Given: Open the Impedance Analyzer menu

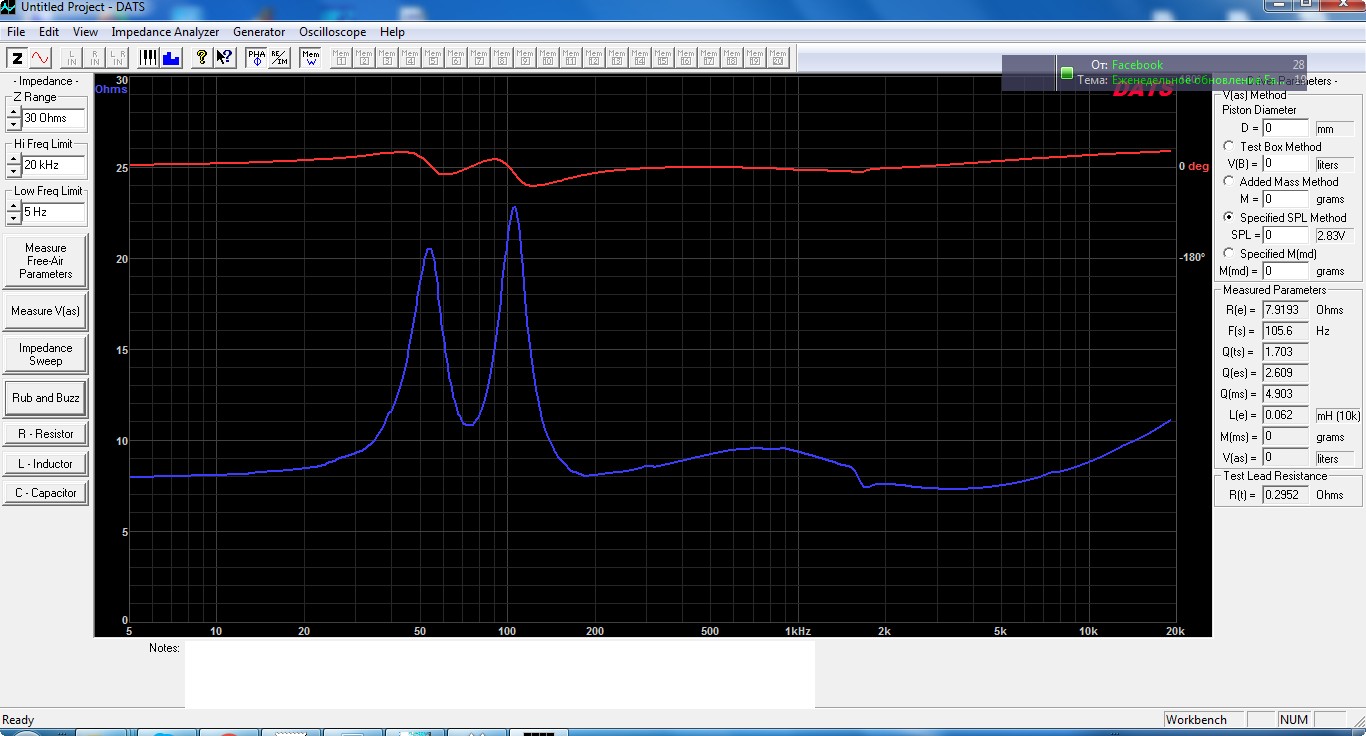Looking at the screenshot, I should pyautogui.click(x=165, y=32).
